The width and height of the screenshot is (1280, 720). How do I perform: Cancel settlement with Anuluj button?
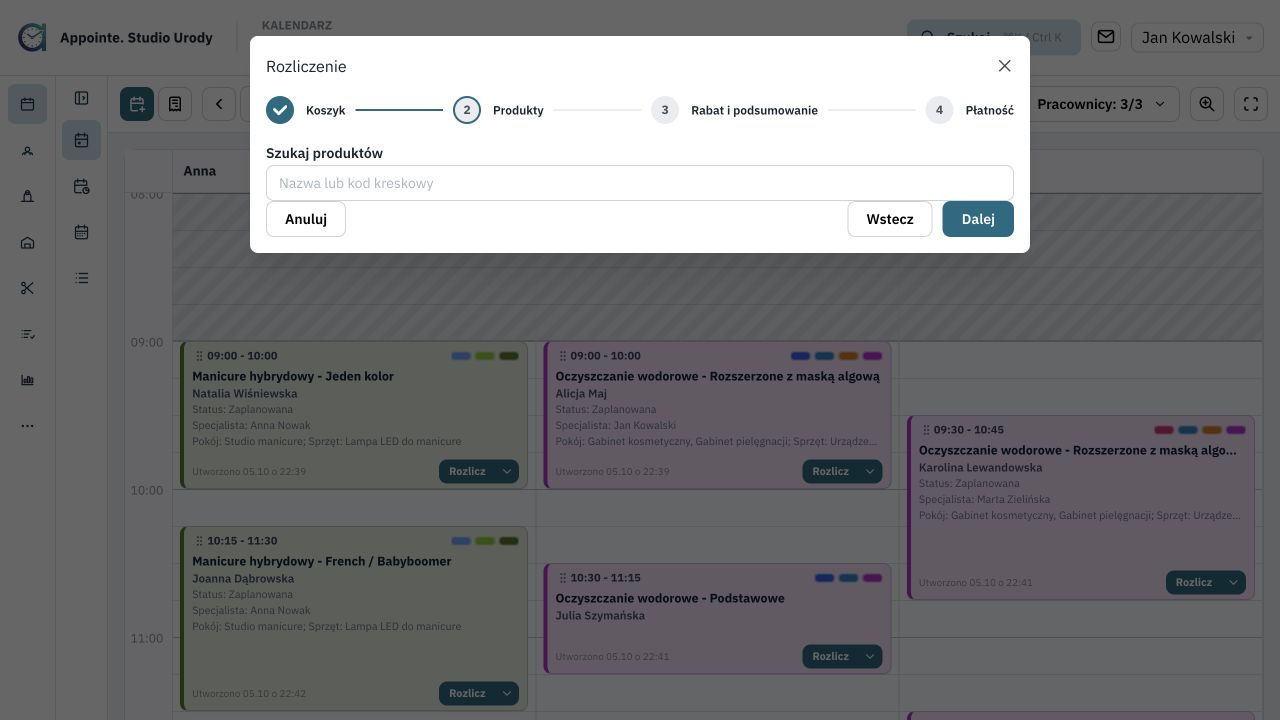tap(306, 219)
